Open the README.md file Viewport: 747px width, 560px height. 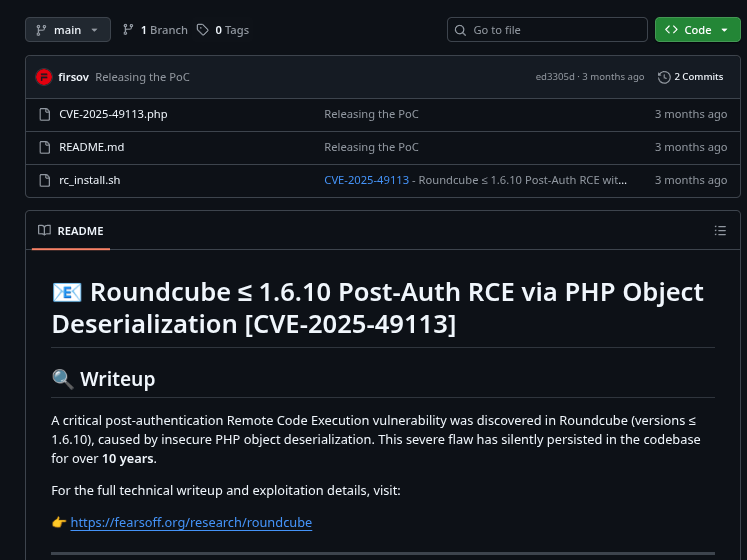(91, 147)
